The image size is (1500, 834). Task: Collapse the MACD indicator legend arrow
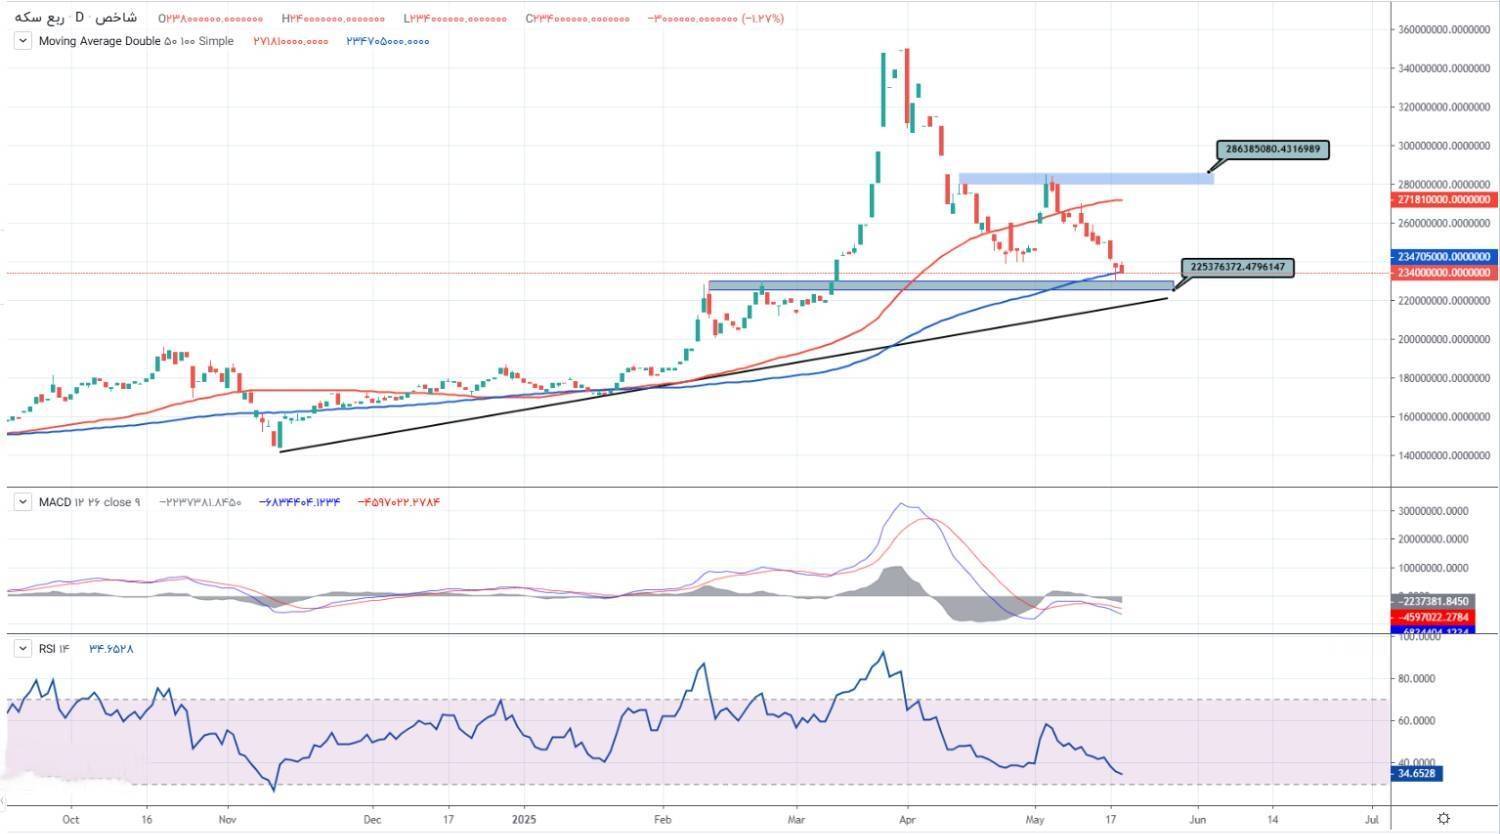click(x=22, y=502)
